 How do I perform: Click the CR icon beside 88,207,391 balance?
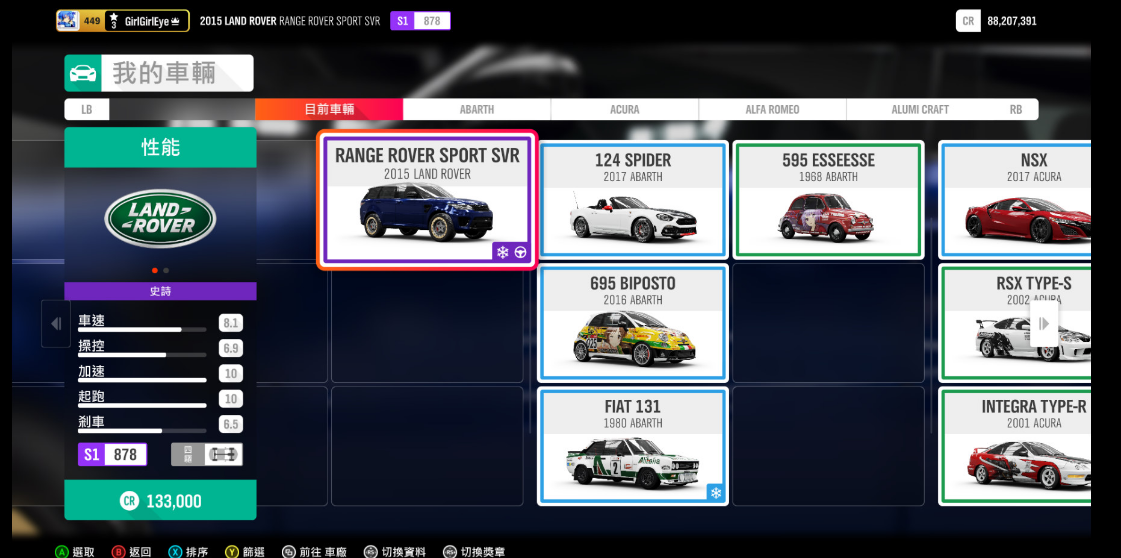point(968,21)
